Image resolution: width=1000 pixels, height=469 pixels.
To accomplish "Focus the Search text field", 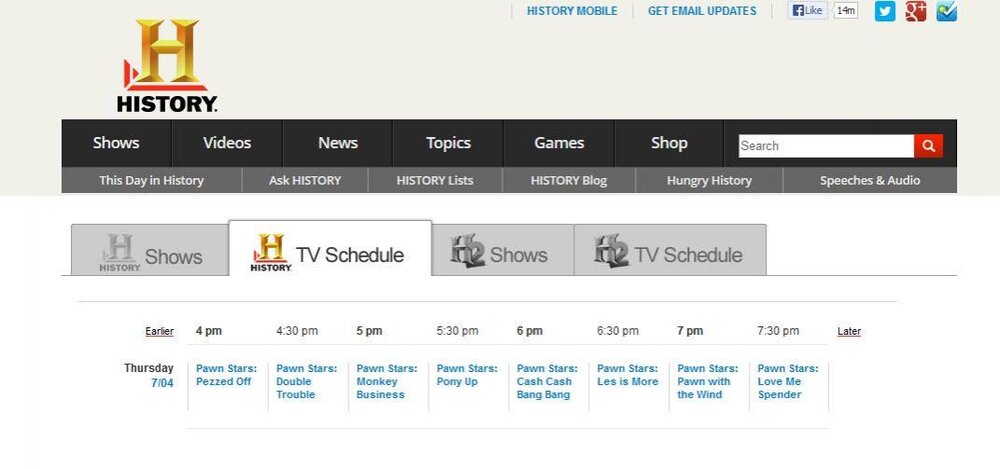I will [x=826, y=146].
